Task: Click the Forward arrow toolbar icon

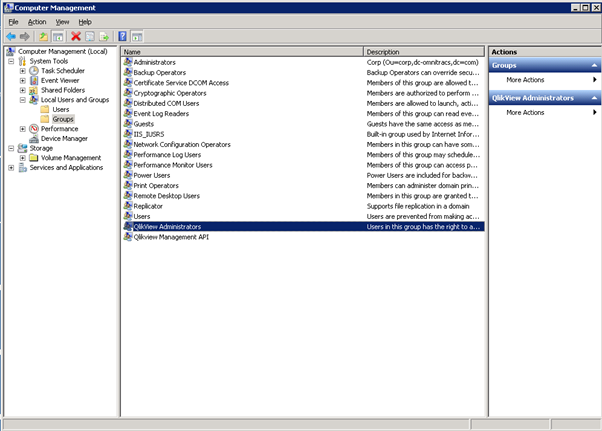Action: tap(25, 36)
